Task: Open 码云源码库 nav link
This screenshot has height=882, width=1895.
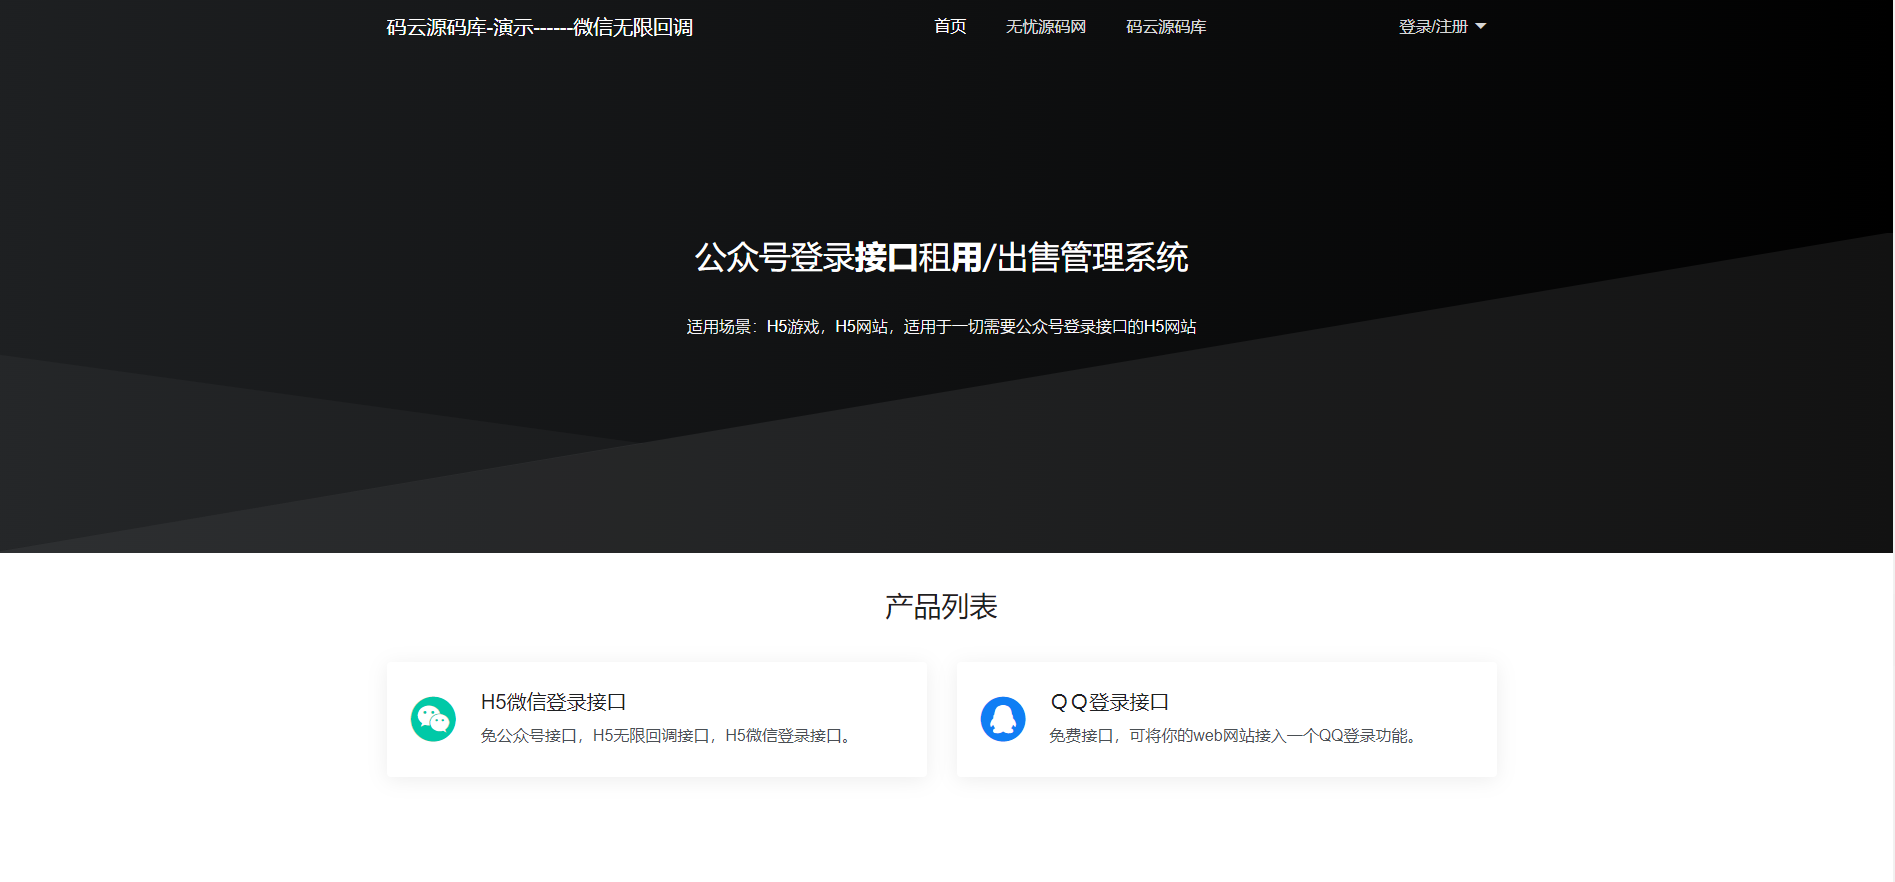Action: (1166, 27)
